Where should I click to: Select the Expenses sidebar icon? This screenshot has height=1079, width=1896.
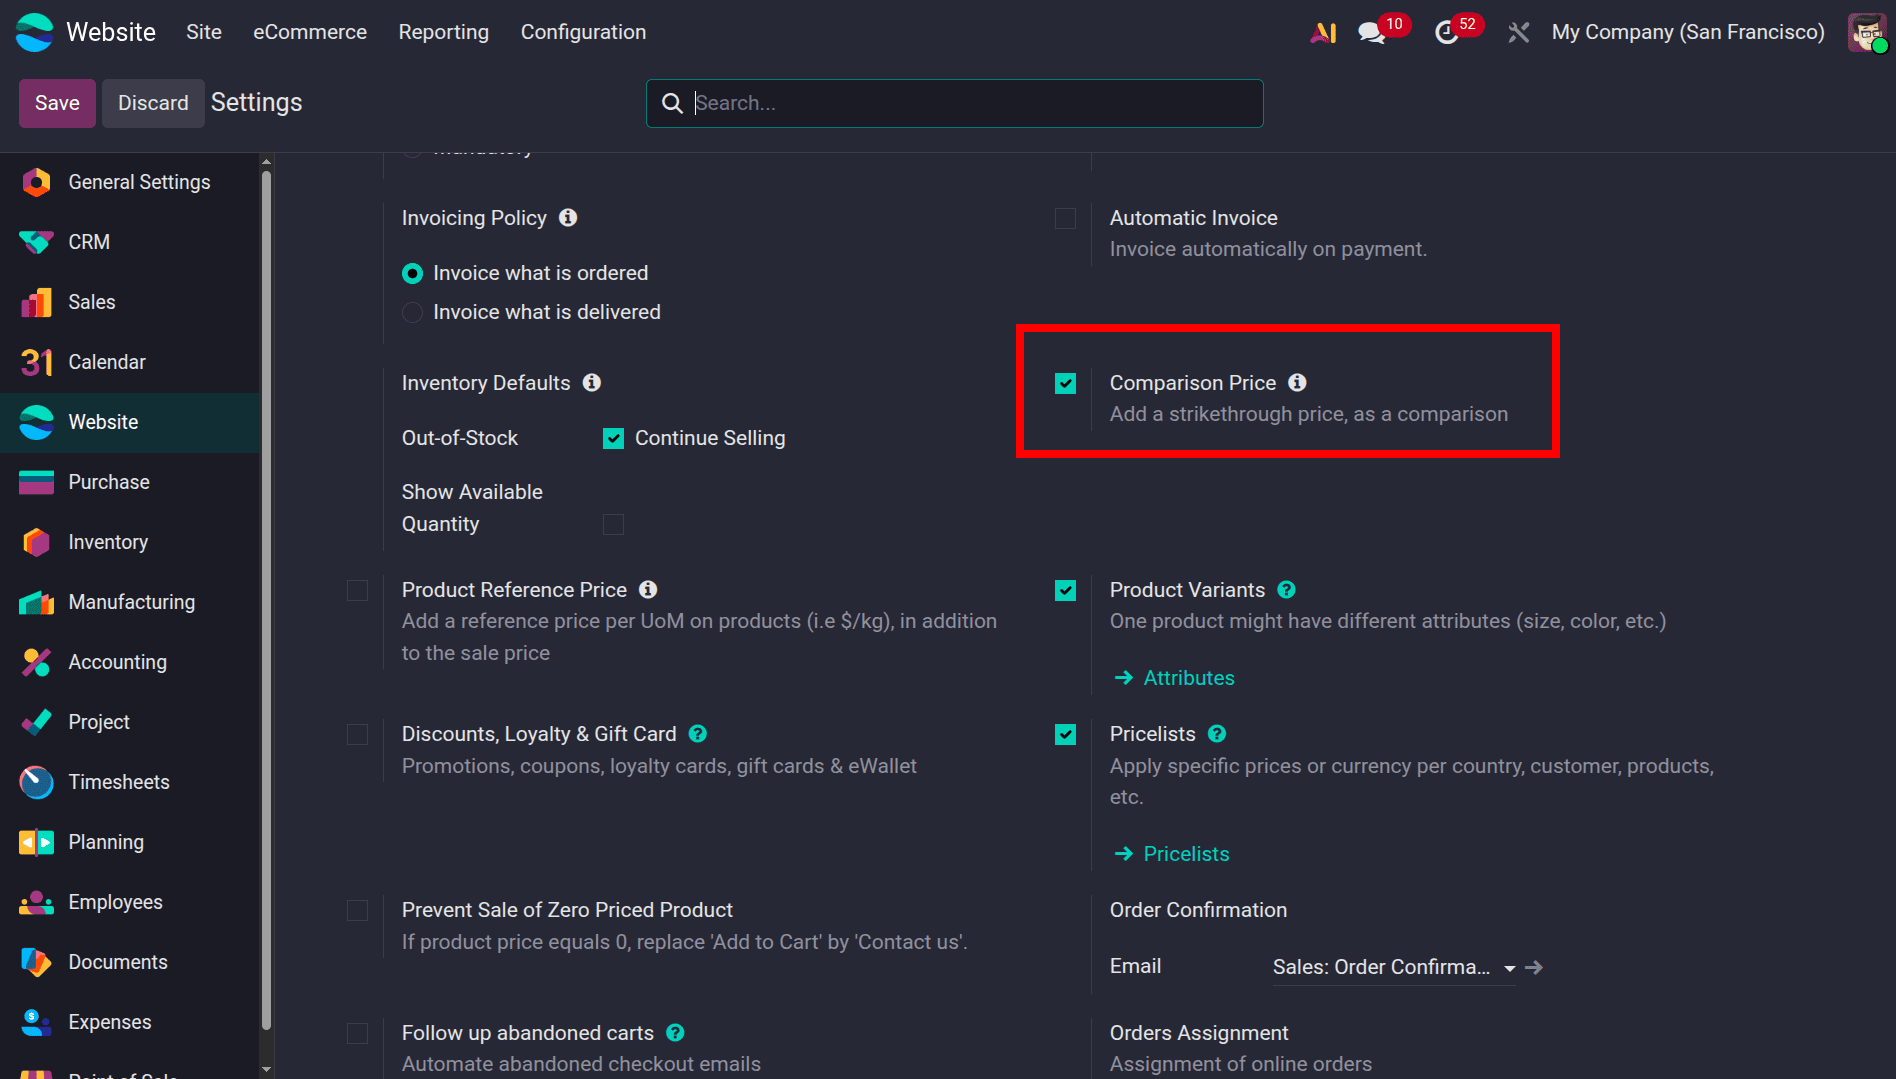tap(36, 1022)
